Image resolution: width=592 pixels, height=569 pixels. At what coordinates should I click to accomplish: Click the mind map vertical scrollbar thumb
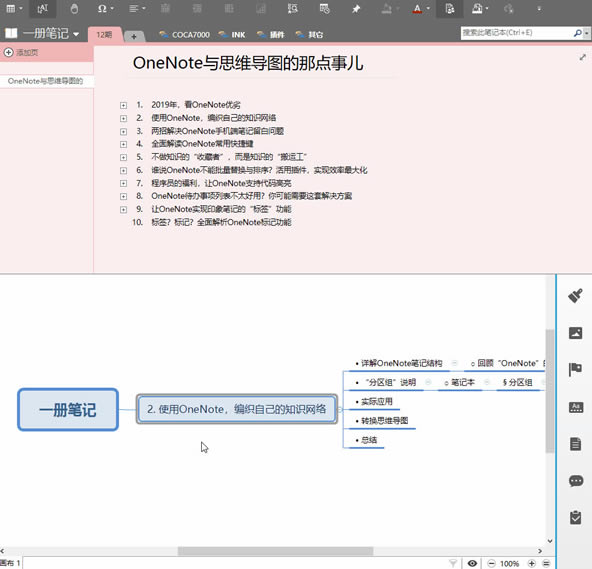click(x=550, y=390)
